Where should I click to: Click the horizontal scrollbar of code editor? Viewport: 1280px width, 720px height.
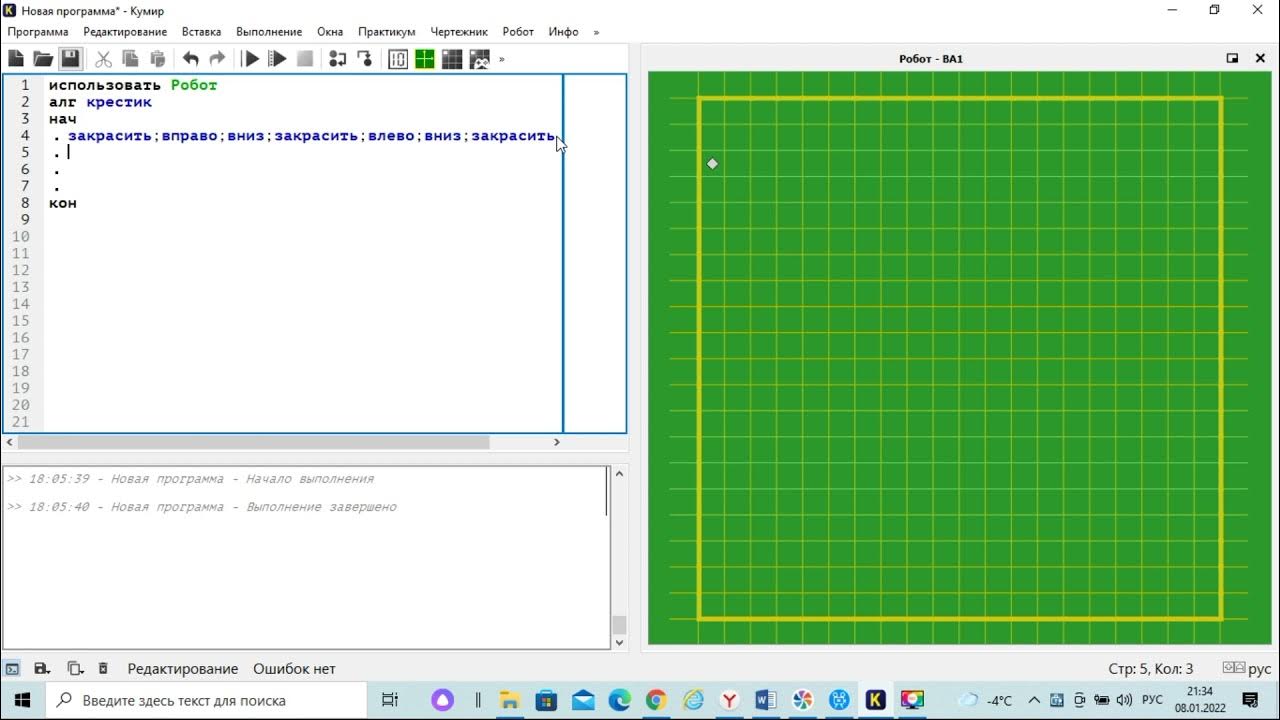[253, 442]
